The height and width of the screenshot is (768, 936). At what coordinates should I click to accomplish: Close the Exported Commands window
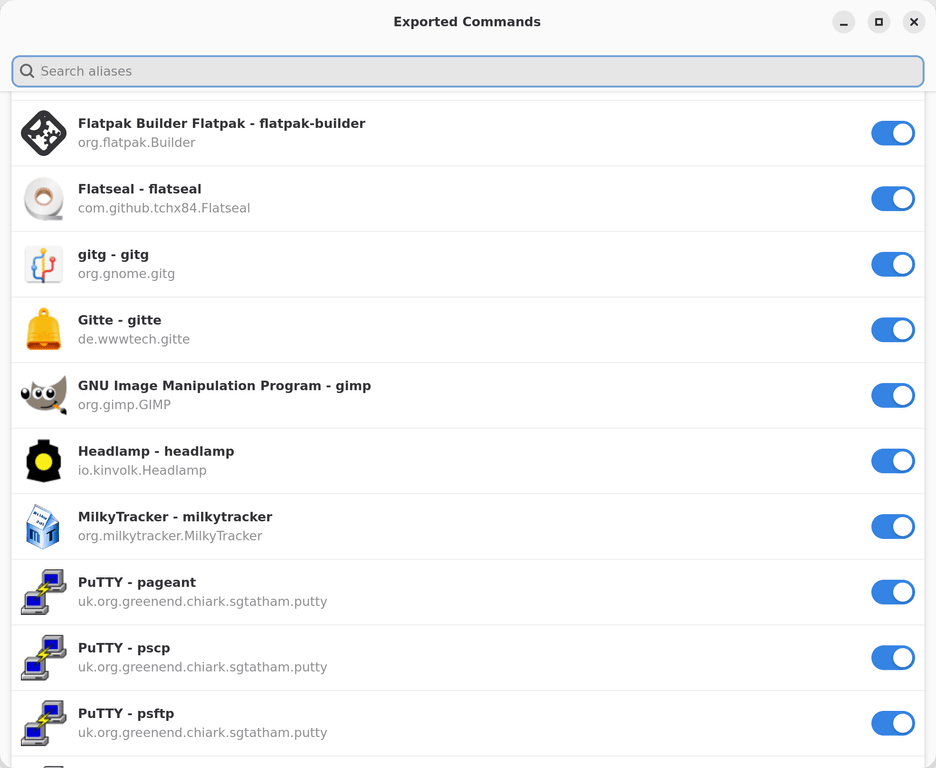tap(914, 22)
